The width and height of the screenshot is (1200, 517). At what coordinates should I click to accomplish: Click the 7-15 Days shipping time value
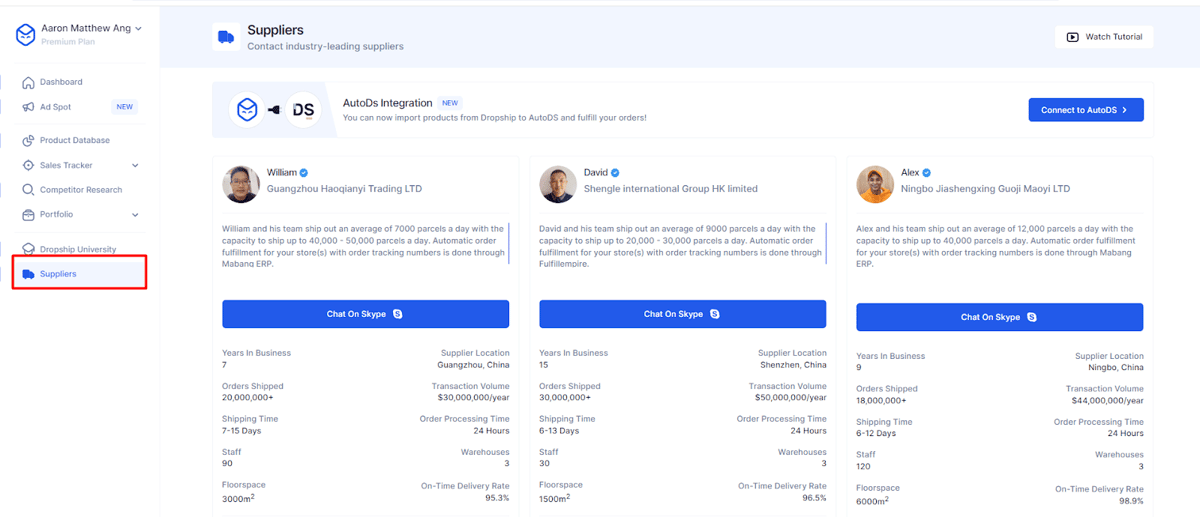point(241,431)
